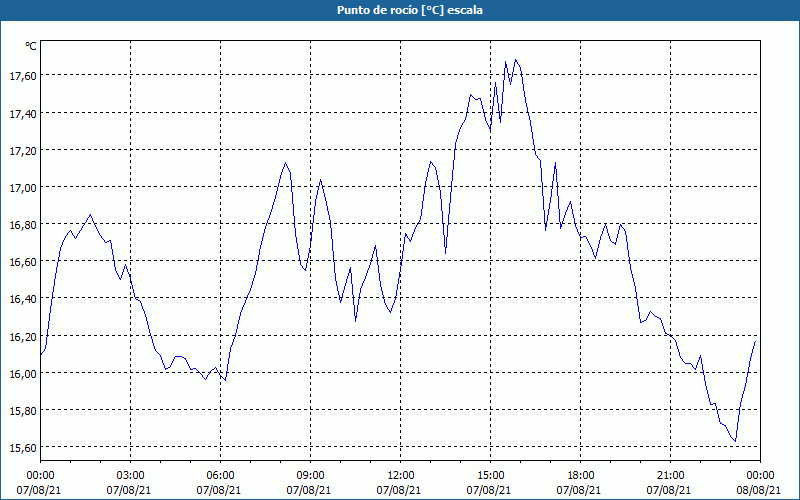Click the 15:00 time axis label
This screenshot has width=800, height=500.
(490, 476)
